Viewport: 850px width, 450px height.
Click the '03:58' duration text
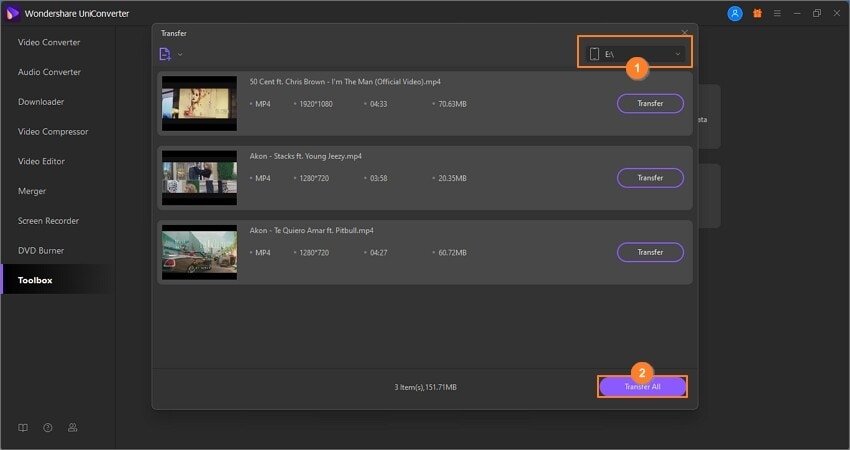click(378, 178)
